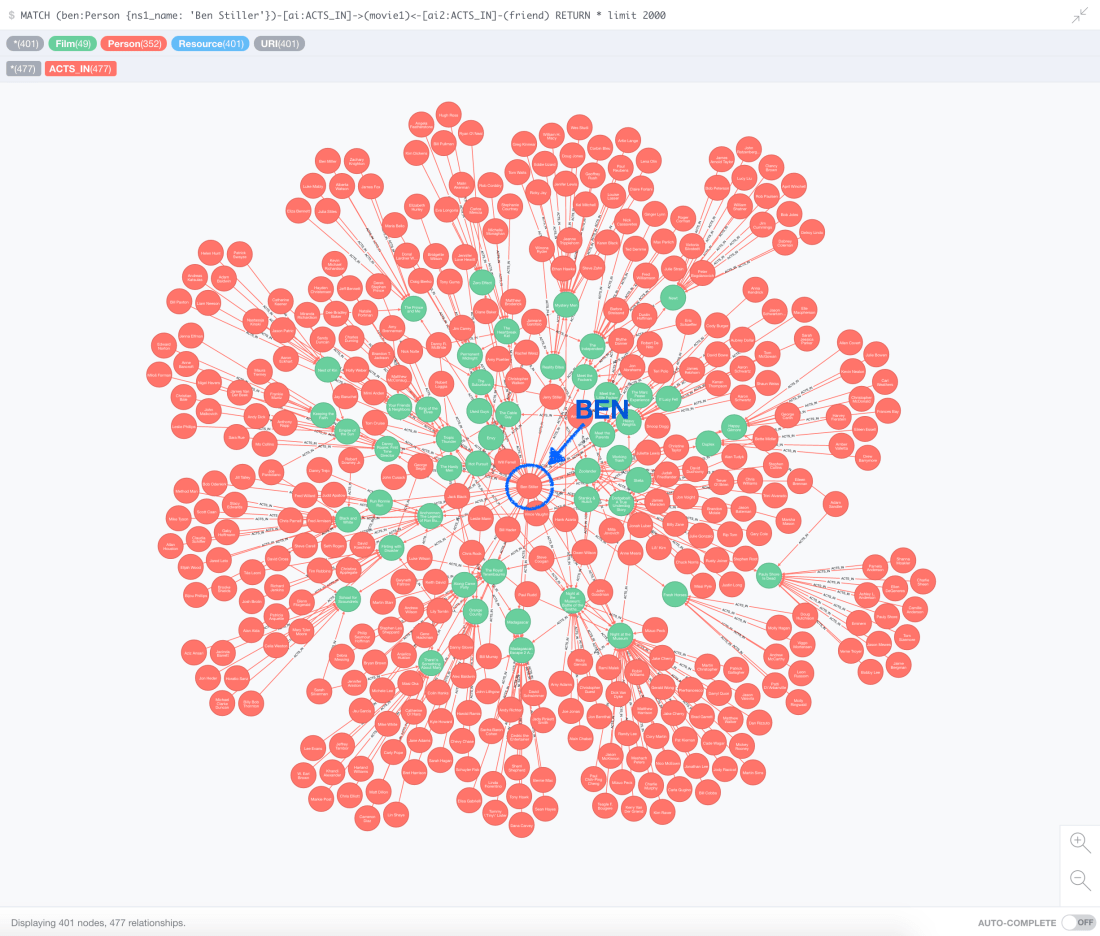This screenshot has width=1100, height=936.
Task: Select the Film(49) label filter pill
Action: pyautogui.click(x=72, y=44)
